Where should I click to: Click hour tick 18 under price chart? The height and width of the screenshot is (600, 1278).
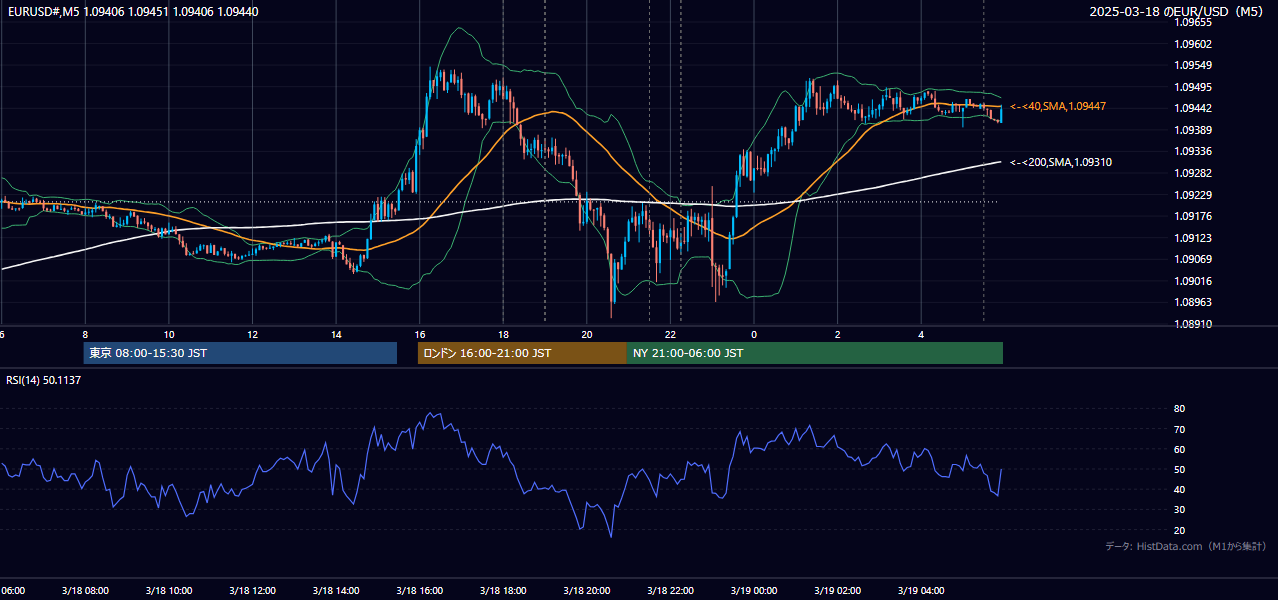point(503,334)
